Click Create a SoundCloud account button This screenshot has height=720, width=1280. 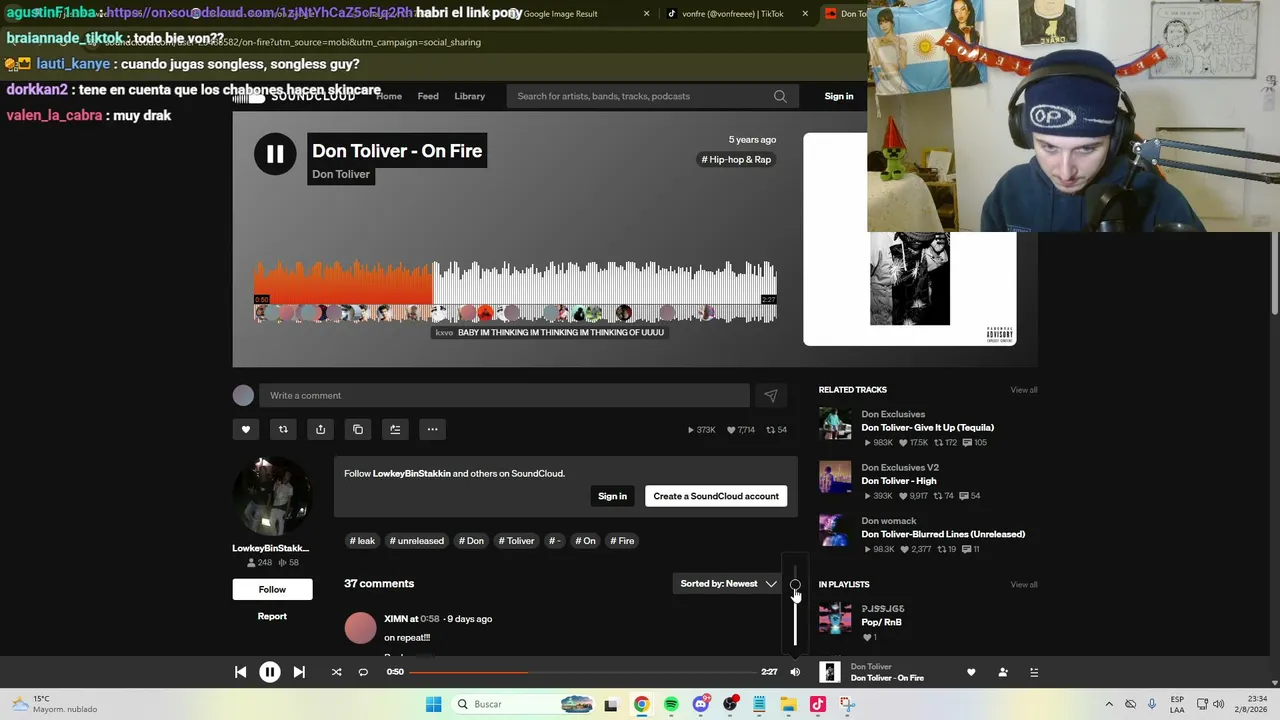(716, 496)
